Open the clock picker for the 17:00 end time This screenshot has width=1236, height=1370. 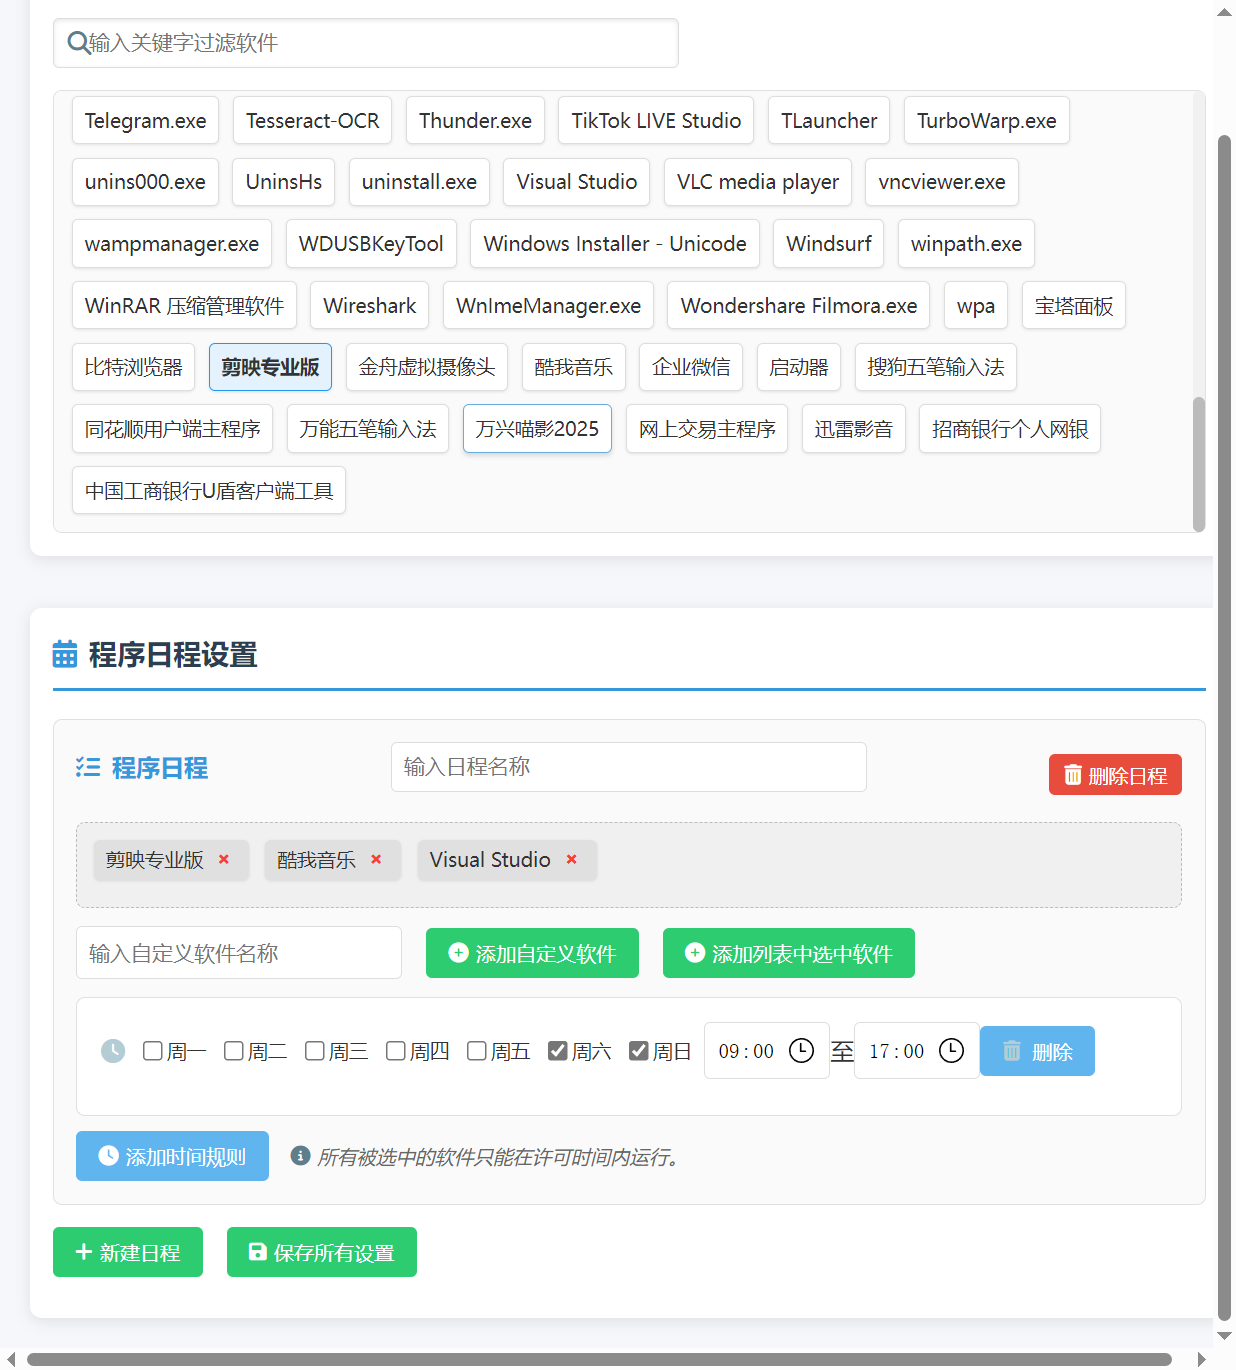click(x=951, y=1051)
